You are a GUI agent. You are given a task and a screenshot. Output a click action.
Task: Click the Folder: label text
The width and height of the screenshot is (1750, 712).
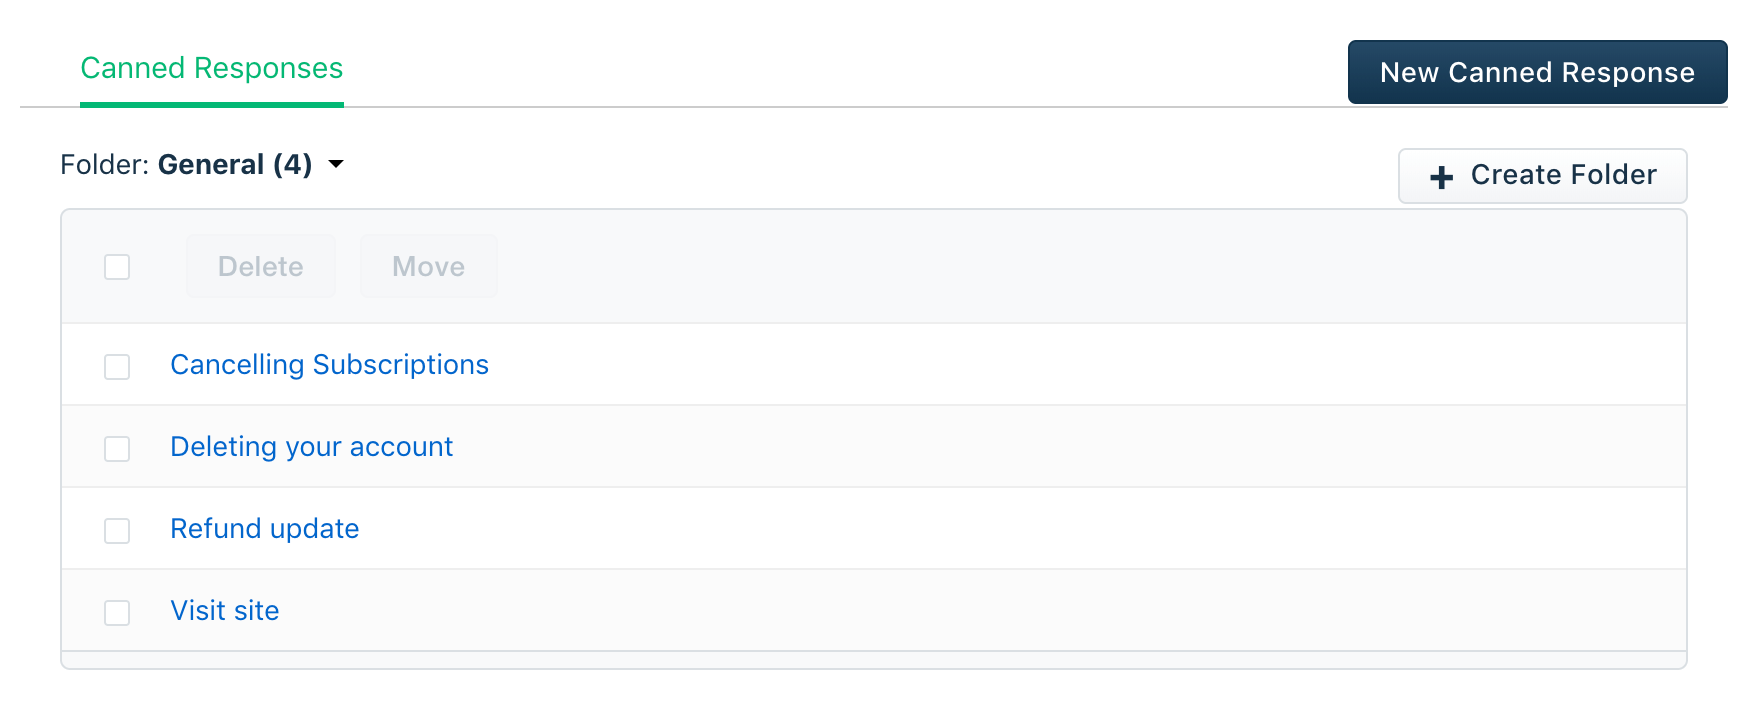pyautogui.click(x=104, y=164)
